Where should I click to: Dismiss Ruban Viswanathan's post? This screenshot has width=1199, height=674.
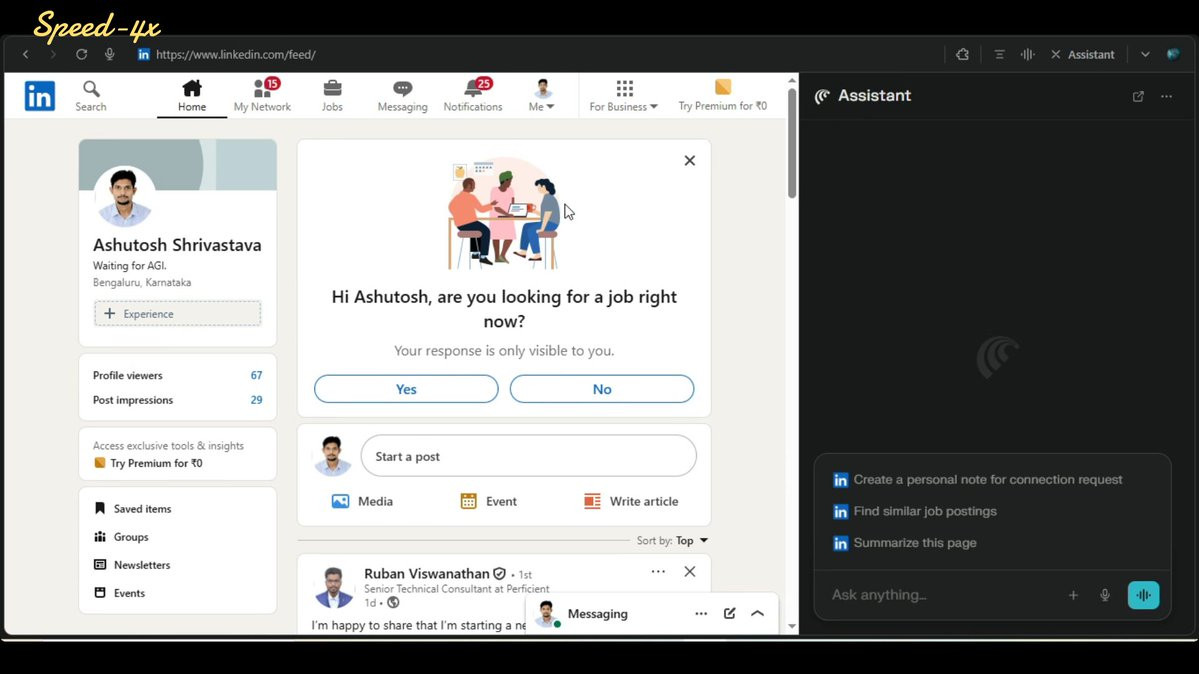pyautogui.click(x=690, y=571)
